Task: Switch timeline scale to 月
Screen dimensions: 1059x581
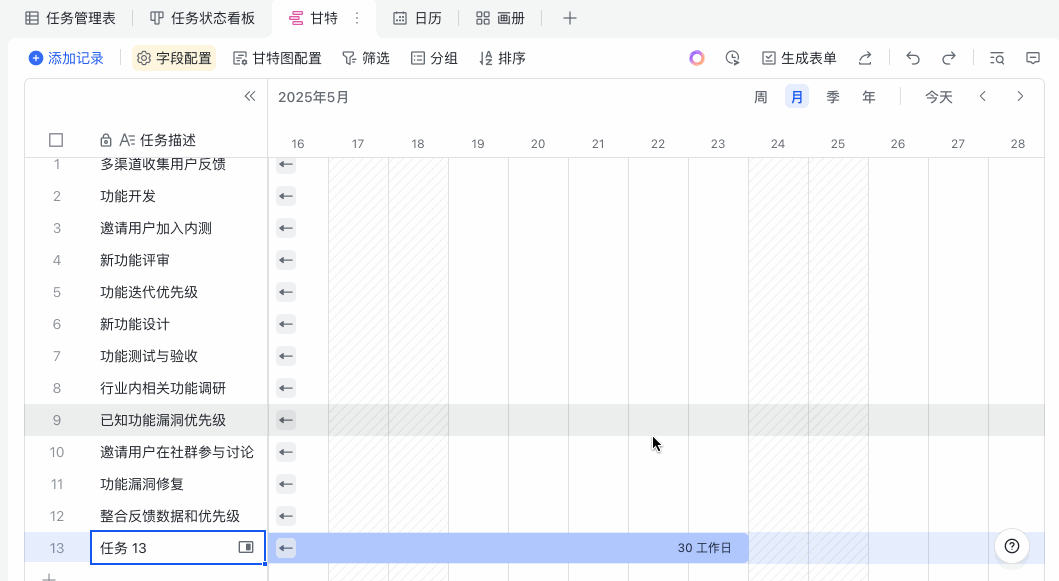Action: (x=797, y=97)
